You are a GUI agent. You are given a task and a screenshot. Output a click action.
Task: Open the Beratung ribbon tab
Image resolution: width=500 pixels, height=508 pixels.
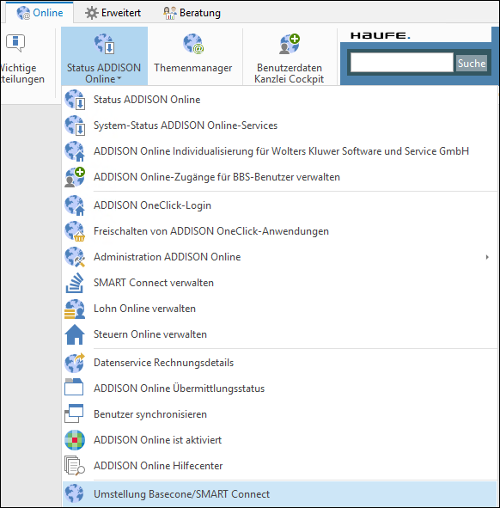[192, 13]
